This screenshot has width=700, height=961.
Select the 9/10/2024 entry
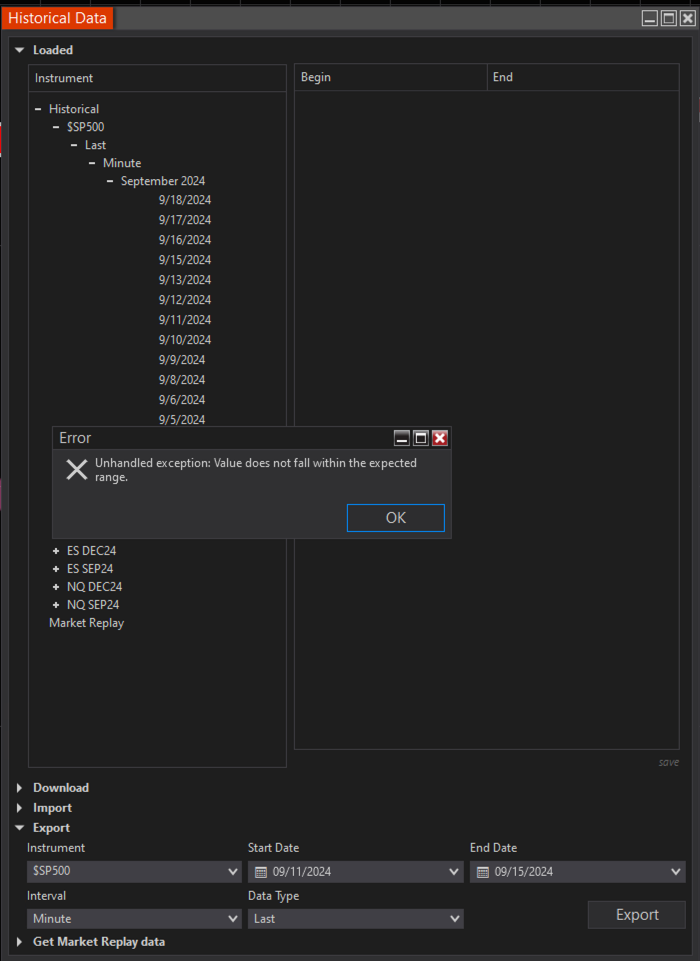[185, 340]
